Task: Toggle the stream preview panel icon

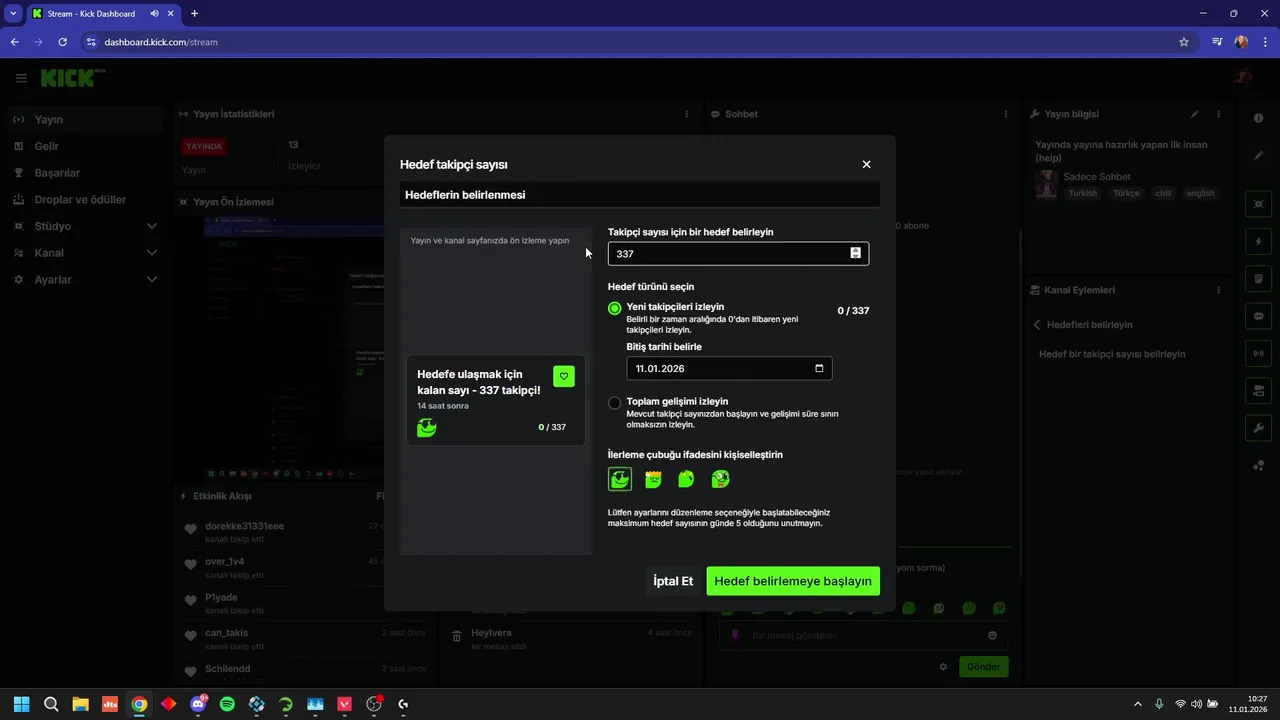Action: (x=1258, y=204)
